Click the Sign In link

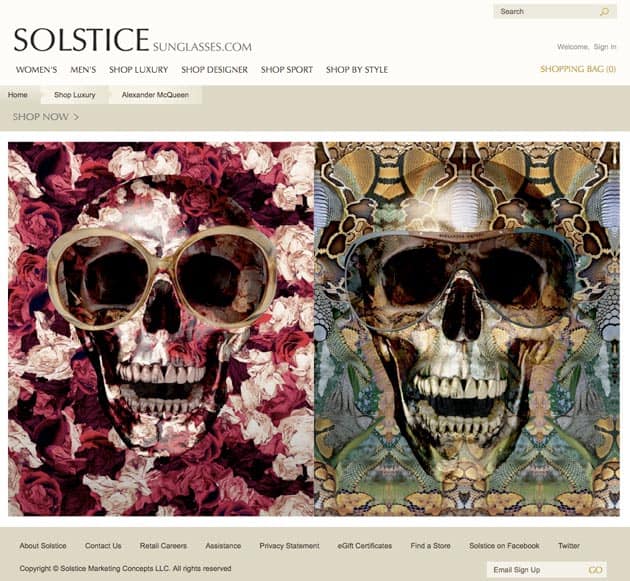pyautogui.click(x=605, y=47)
